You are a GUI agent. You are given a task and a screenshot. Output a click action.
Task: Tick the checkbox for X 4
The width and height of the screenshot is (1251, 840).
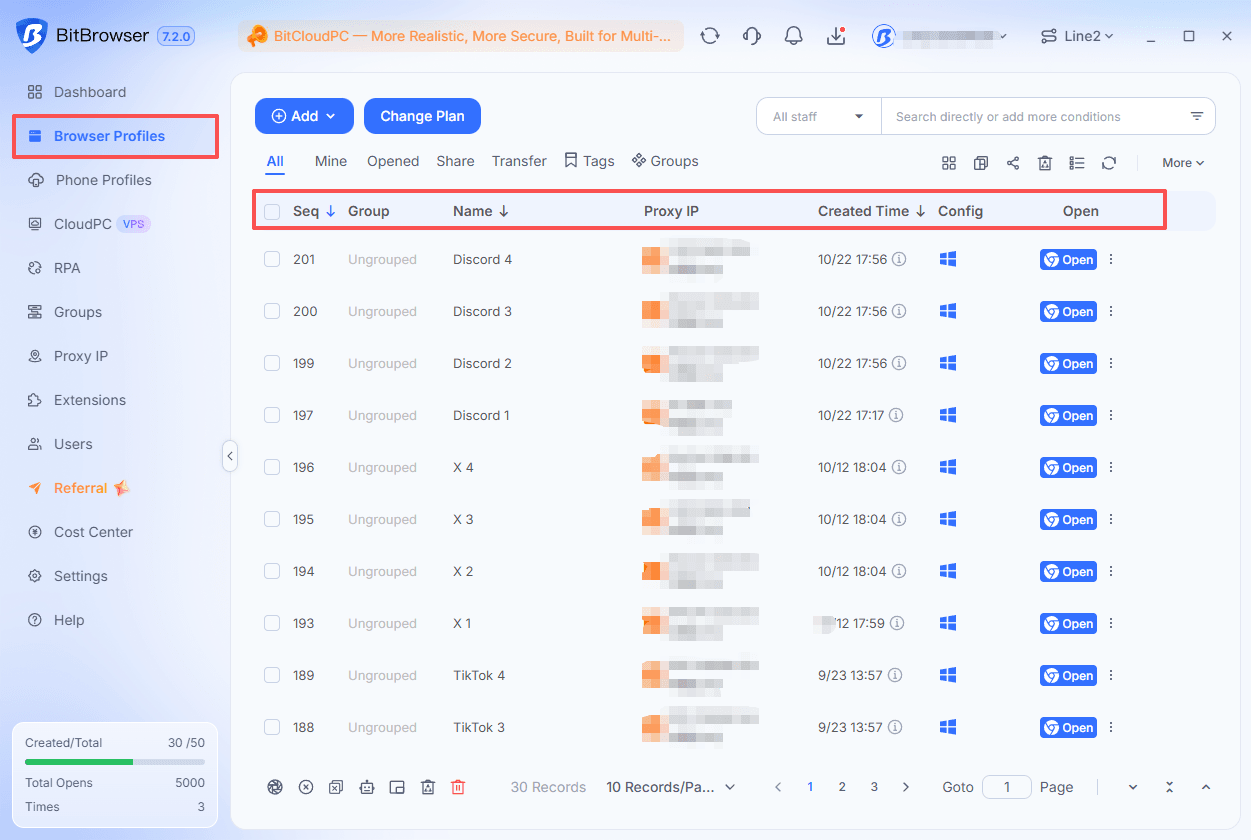(x=272, y=467)
